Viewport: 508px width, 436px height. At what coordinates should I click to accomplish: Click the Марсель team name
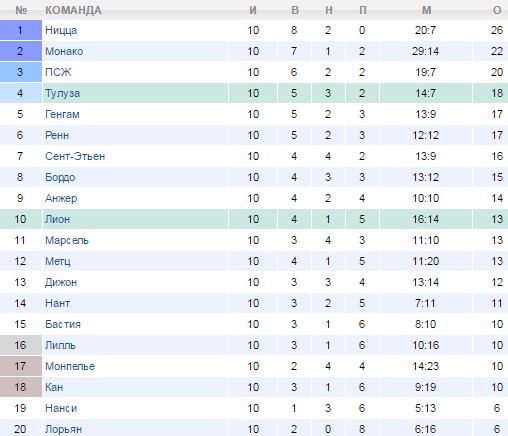coord(67,240)
